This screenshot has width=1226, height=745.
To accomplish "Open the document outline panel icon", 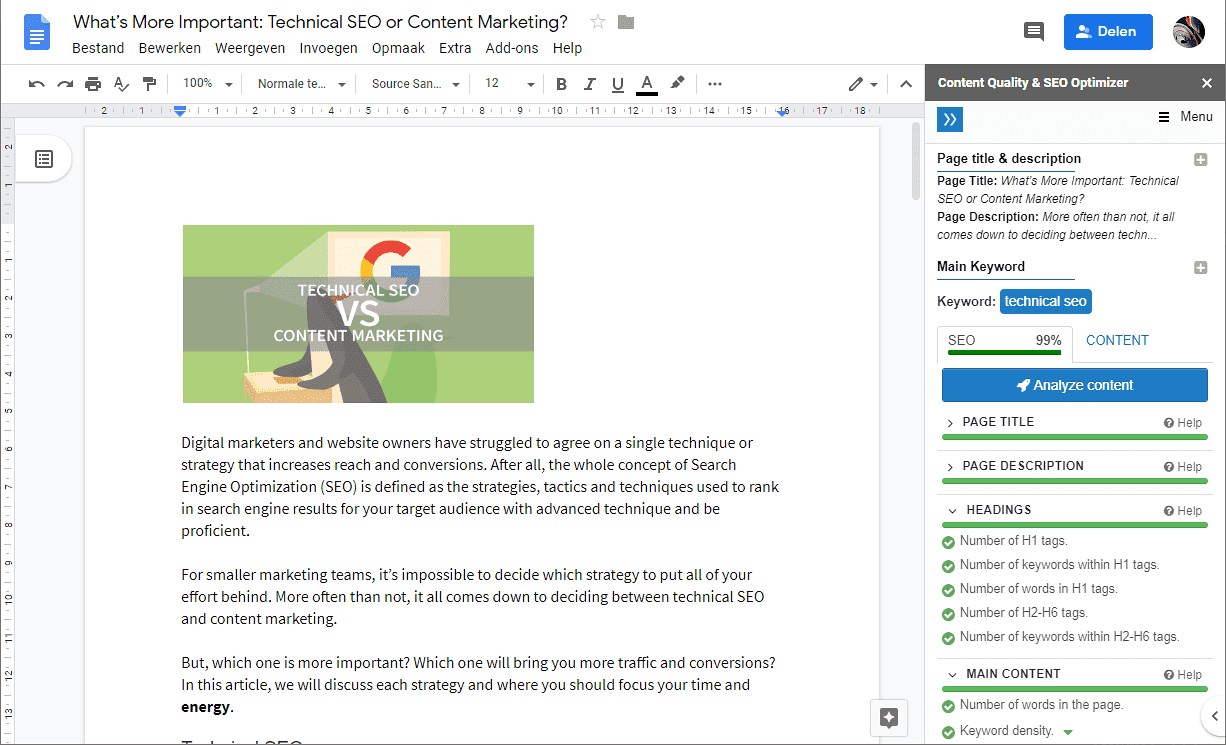I will pos(44,159).
